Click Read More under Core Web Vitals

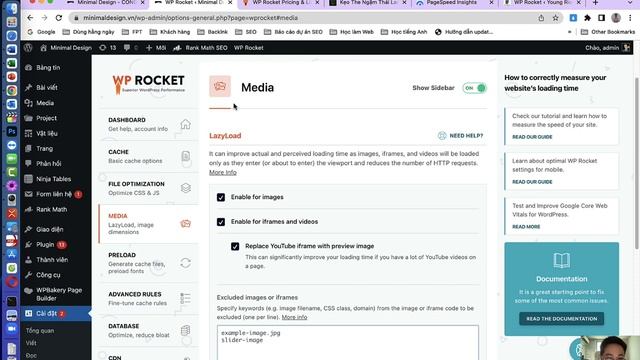point(526,227)
